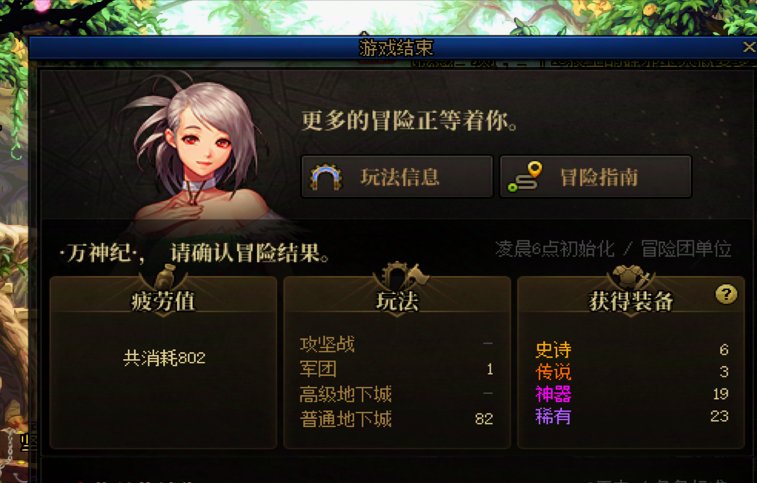Click the 共消耗802 fatigue text
Screen dimensions: 757x483
click(x=164, y=358)
